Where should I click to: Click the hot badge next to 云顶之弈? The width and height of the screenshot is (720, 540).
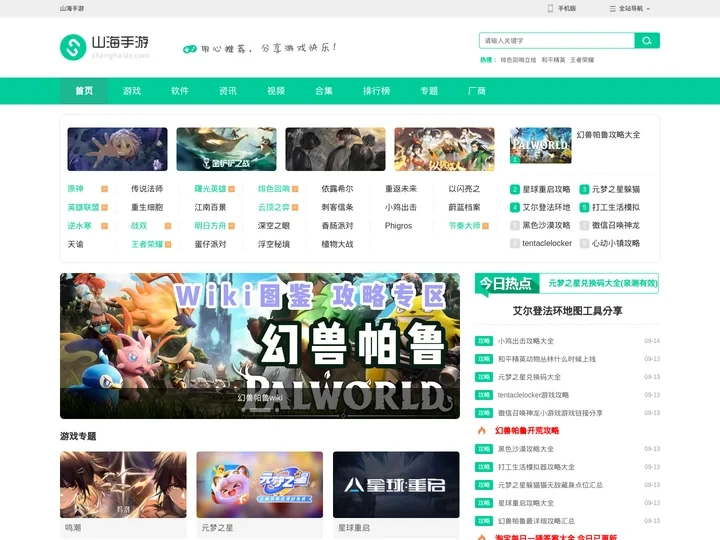click(x=295, y=208)
